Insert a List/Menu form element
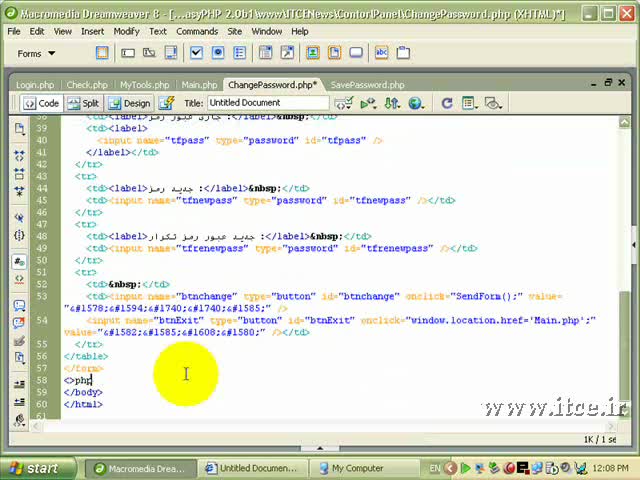 [266, 53]
